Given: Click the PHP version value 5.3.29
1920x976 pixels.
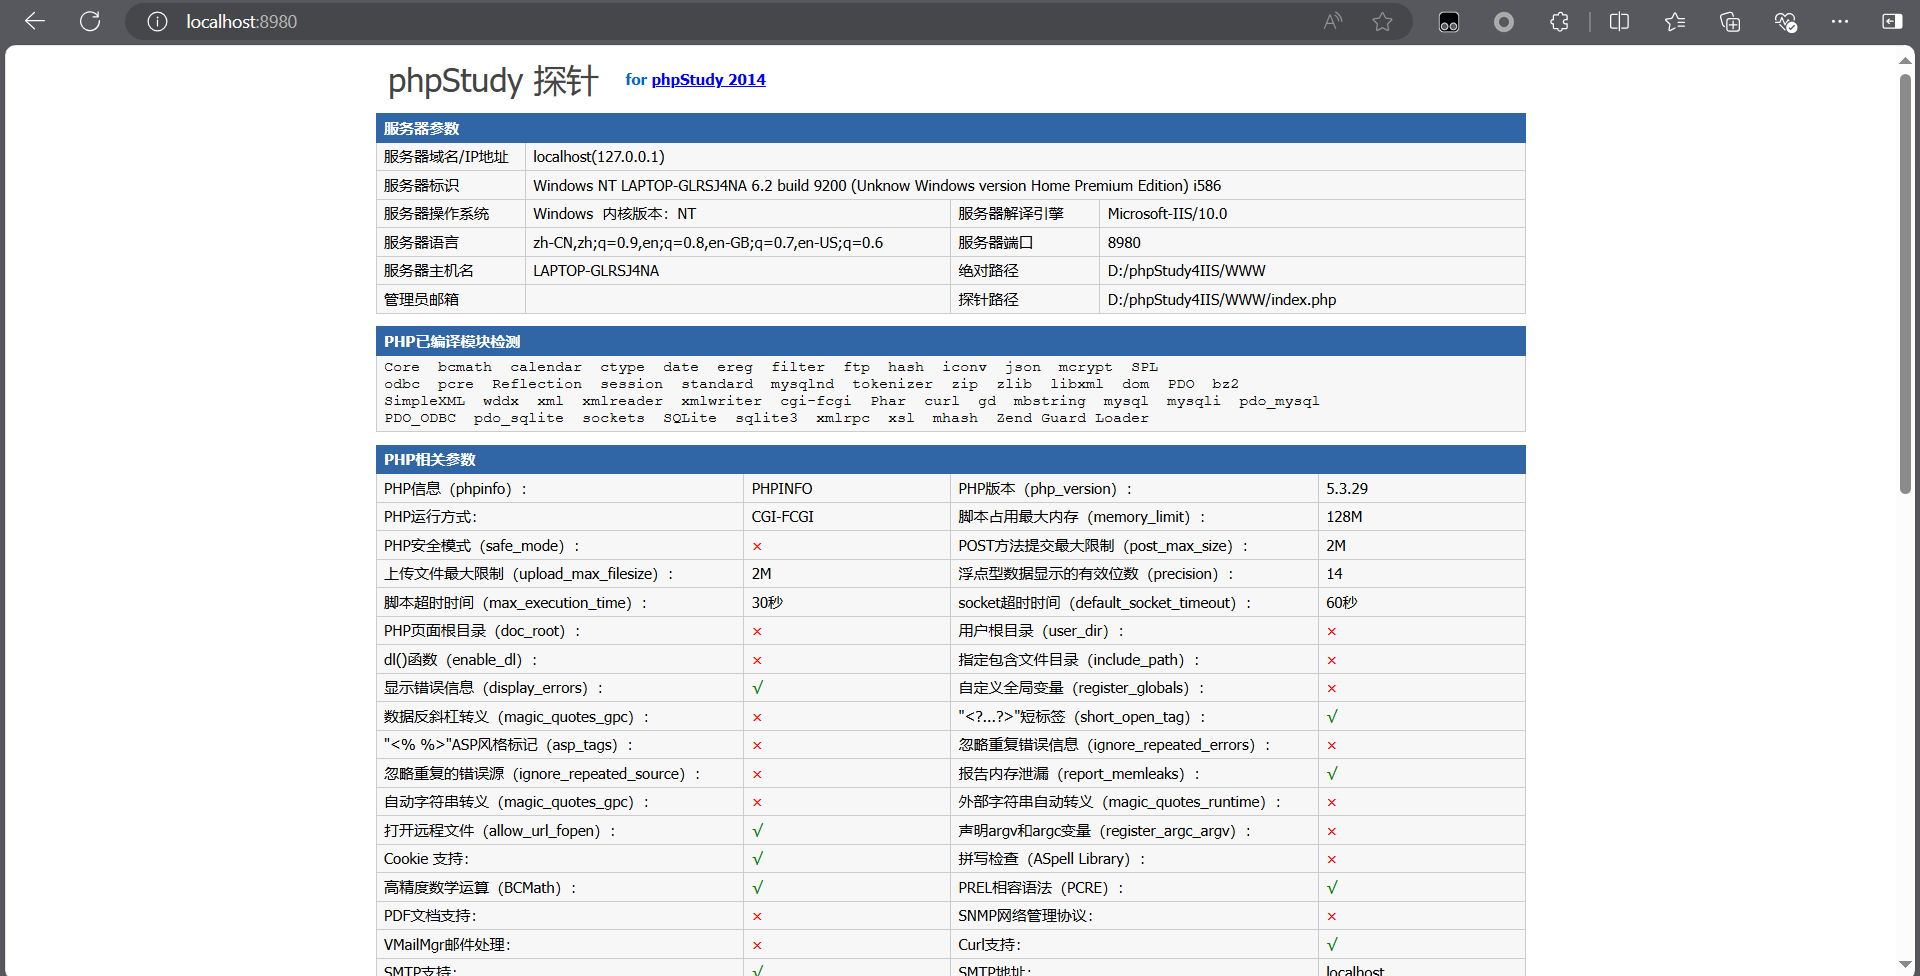Looking at the screenshot, I should point(1347,488).
